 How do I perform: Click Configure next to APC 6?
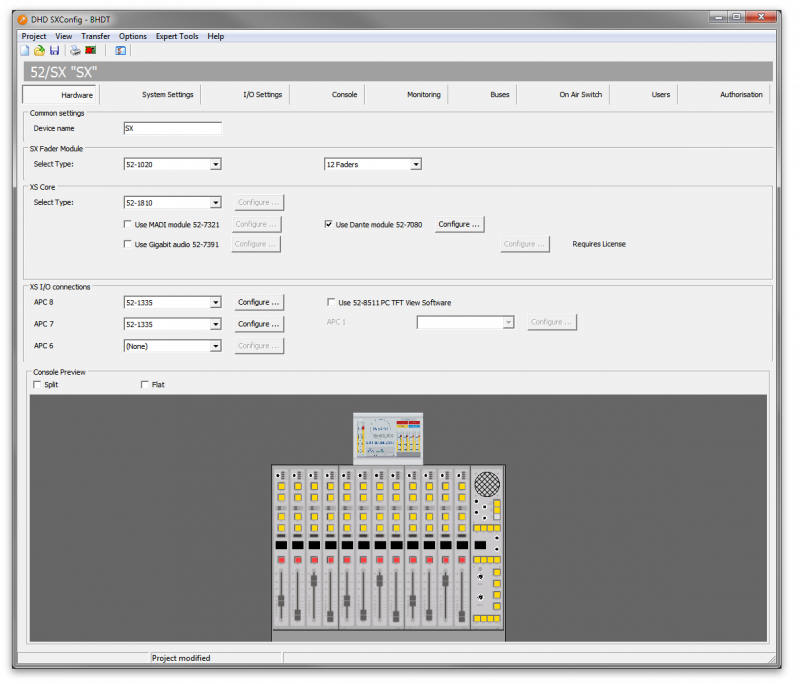(259, 345)
